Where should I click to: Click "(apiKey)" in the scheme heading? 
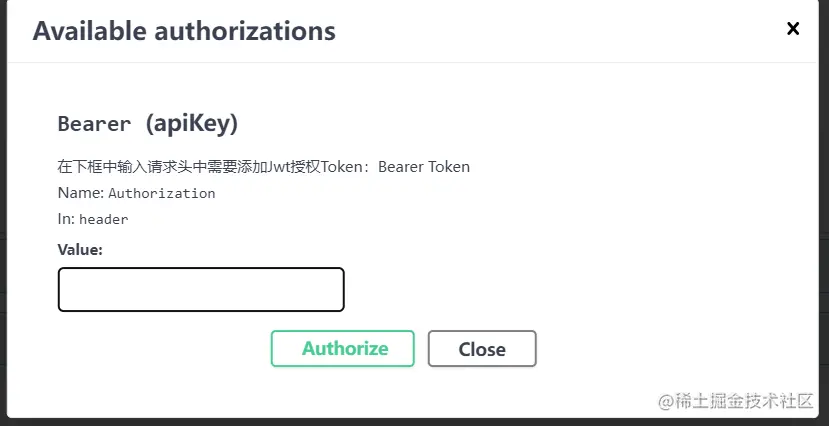192,124
